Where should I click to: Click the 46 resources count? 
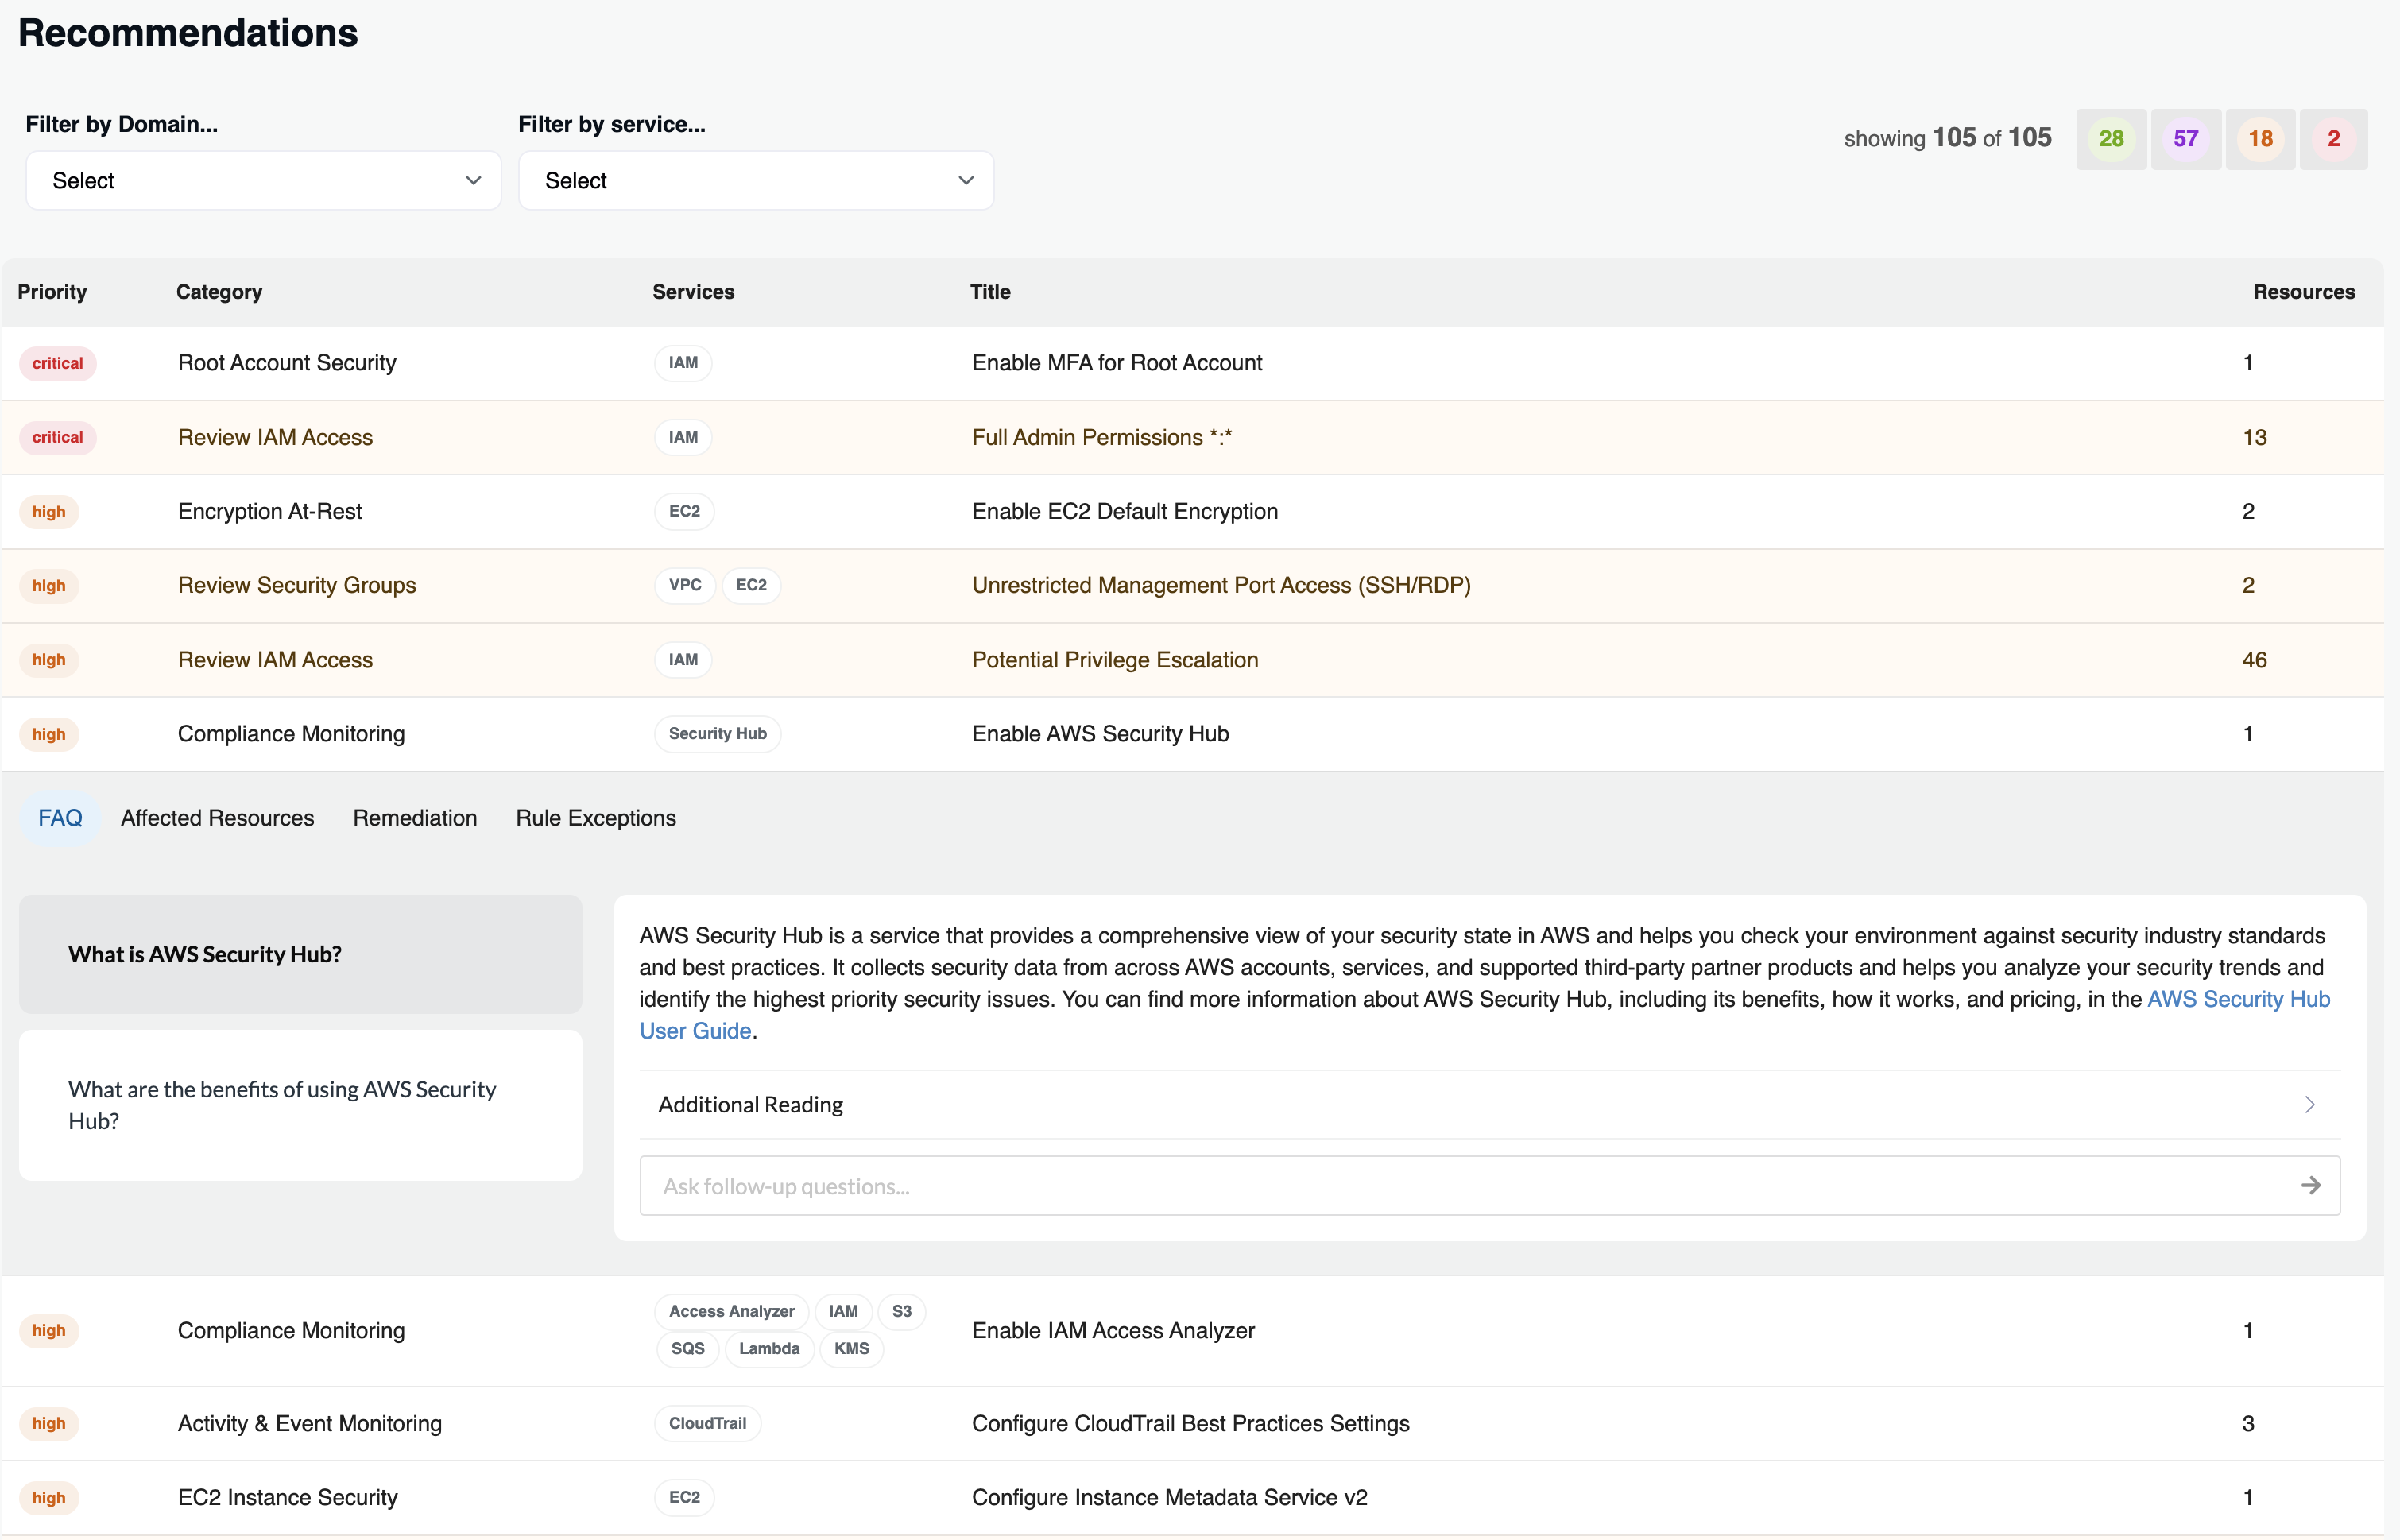tap(2254, 660)
